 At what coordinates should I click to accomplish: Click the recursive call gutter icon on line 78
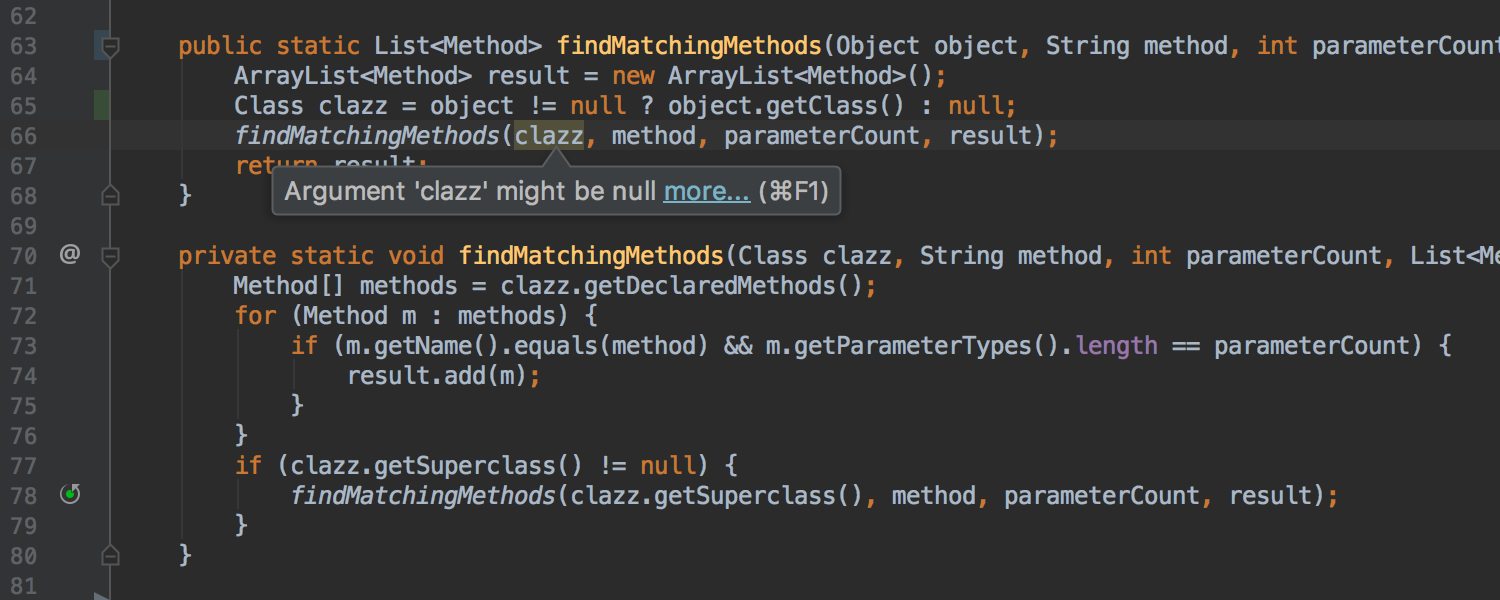pos(69,494)
